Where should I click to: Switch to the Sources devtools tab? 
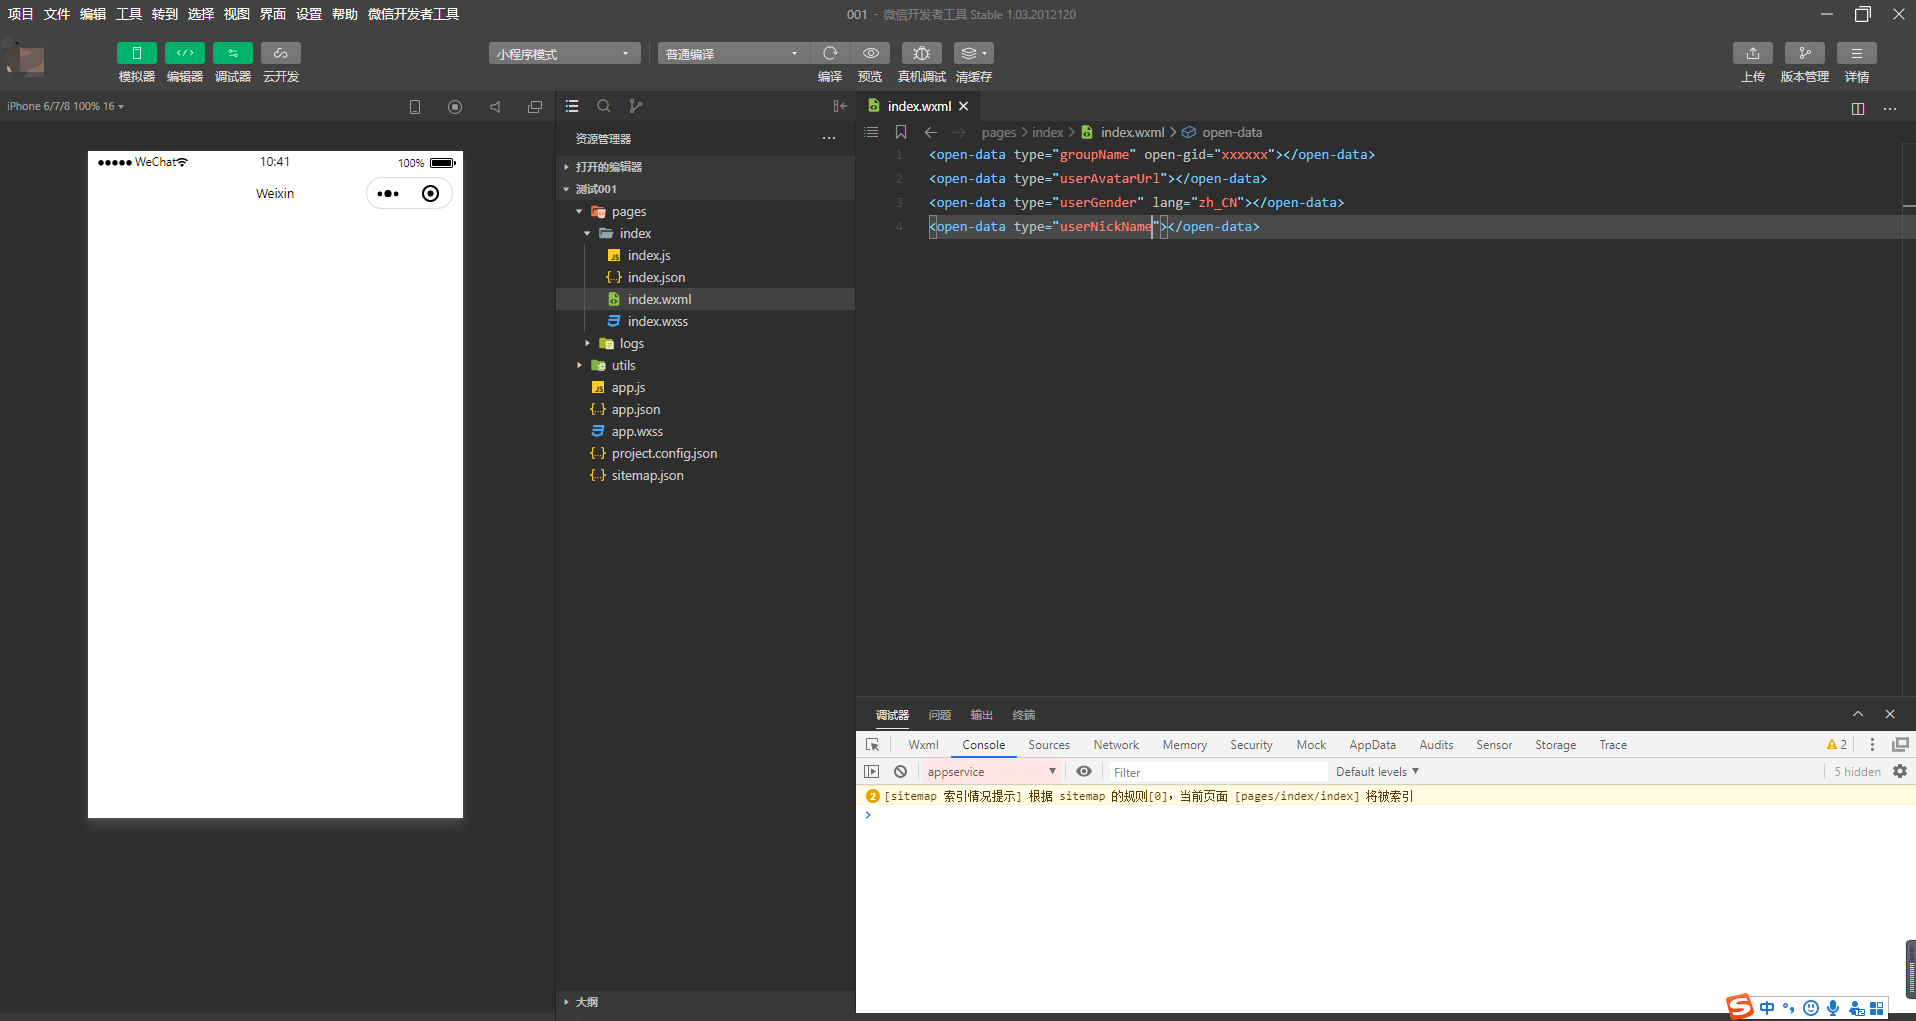pos(1049,745)
